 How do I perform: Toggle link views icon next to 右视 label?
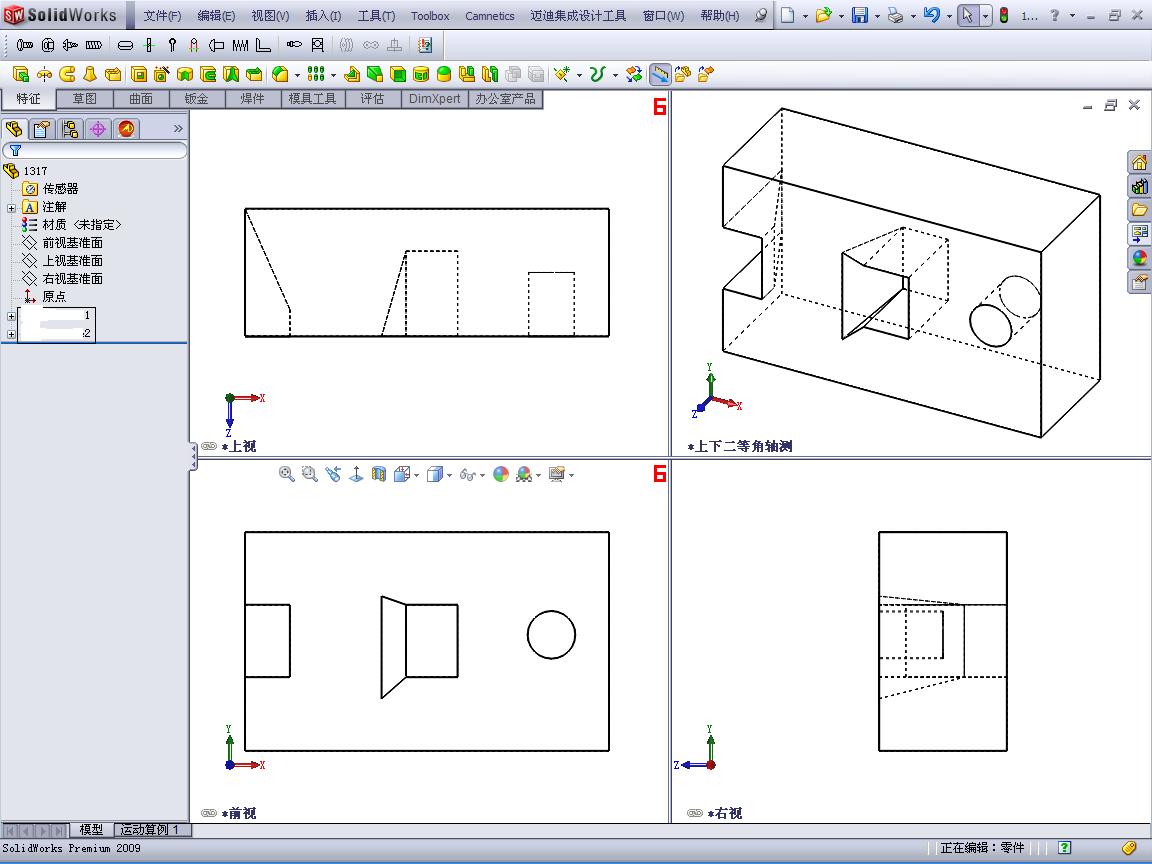click(695, 813)
